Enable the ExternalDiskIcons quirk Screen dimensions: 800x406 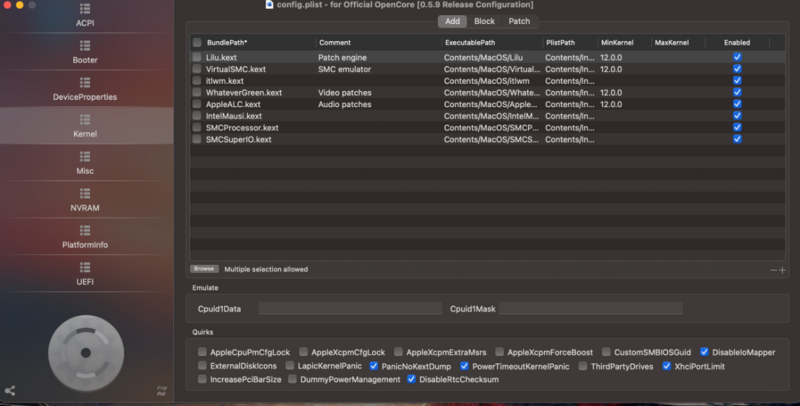pyautogui.click(x=202, y=366)
